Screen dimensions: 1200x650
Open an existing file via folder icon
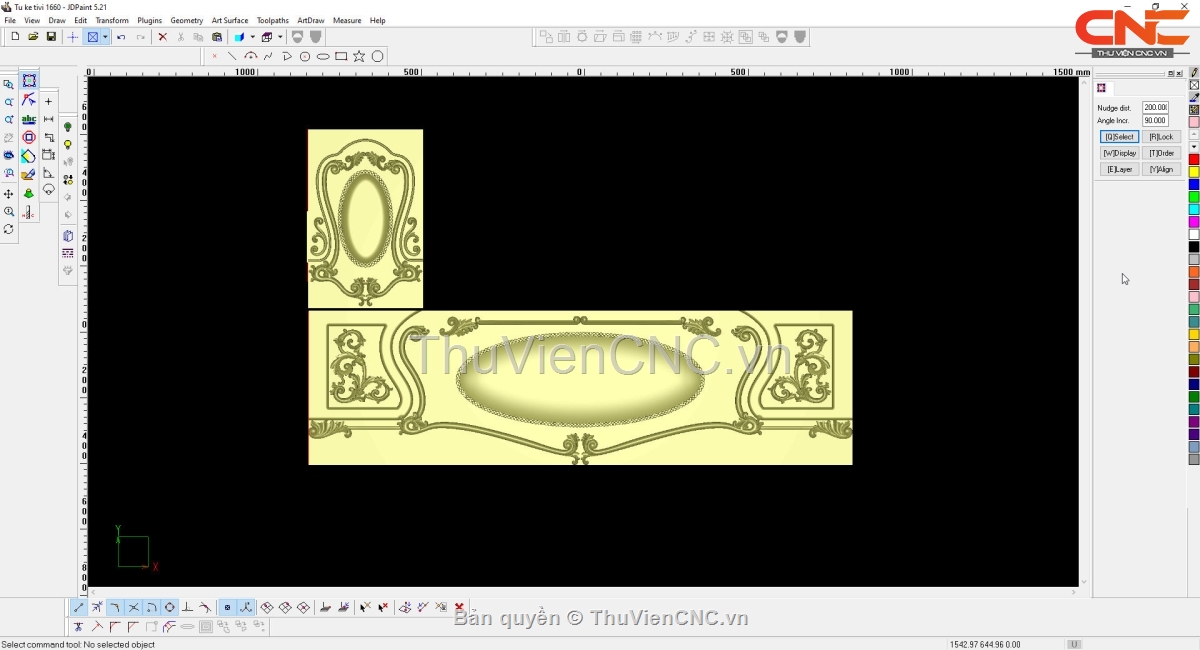pos(33,37)
